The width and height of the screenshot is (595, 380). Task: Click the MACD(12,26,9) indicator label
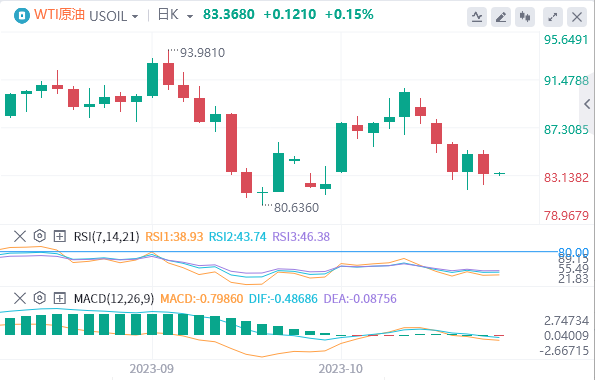114,299
